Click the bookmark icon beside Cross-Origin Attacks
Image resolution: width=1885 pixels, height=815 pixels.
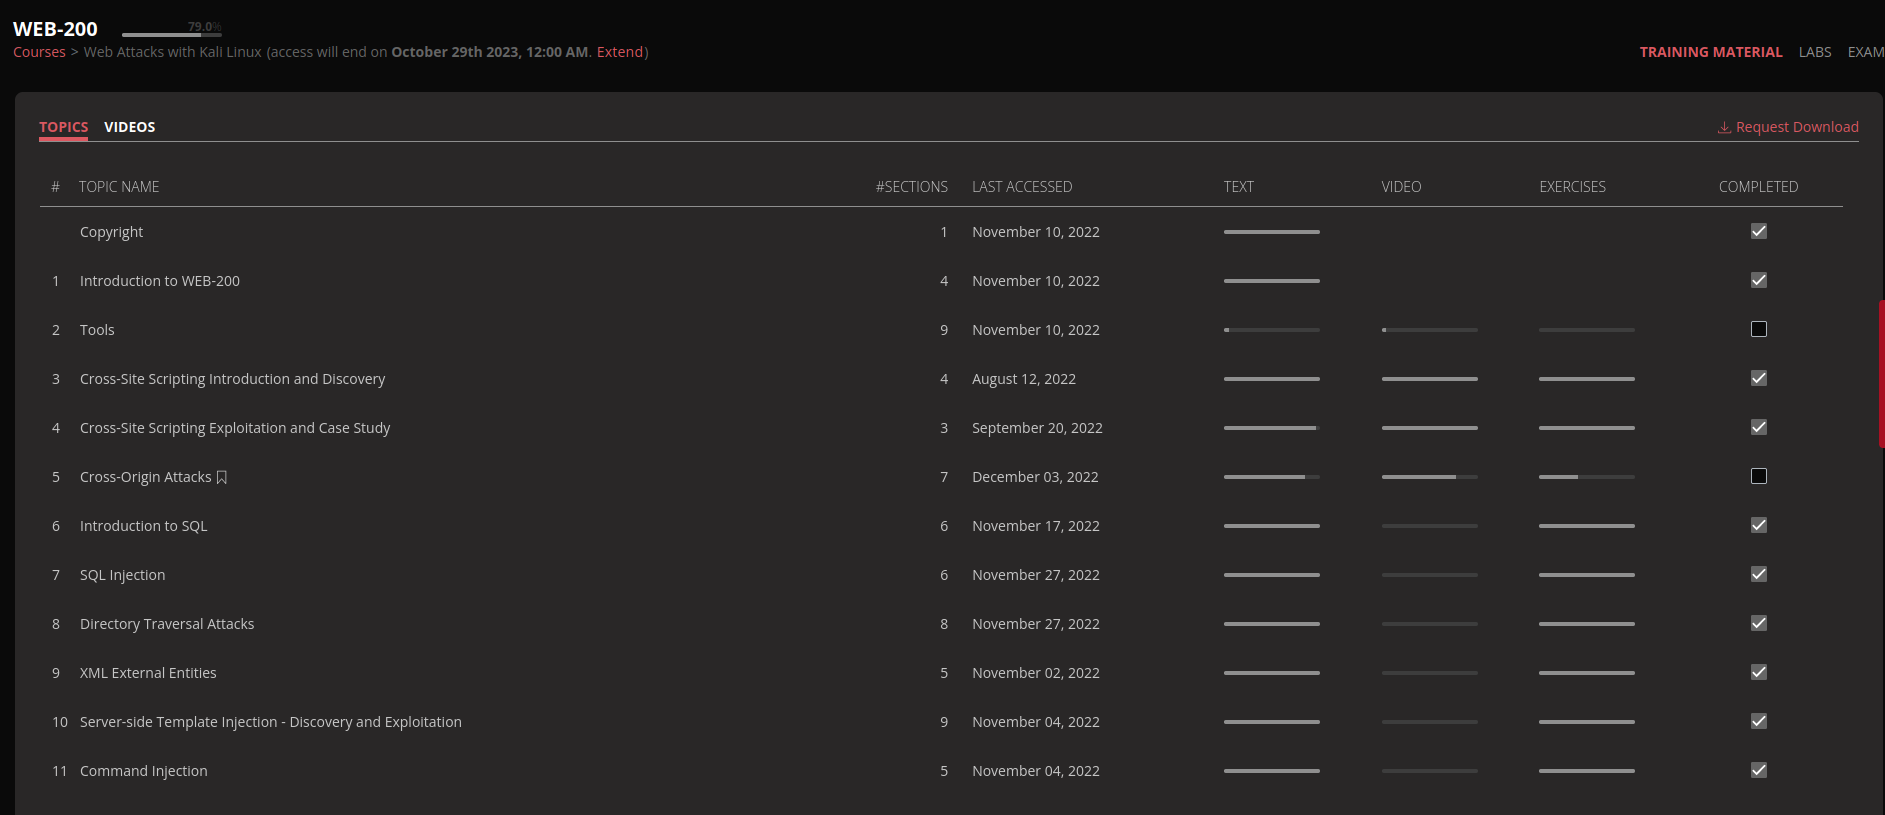(x=222, y=477)
